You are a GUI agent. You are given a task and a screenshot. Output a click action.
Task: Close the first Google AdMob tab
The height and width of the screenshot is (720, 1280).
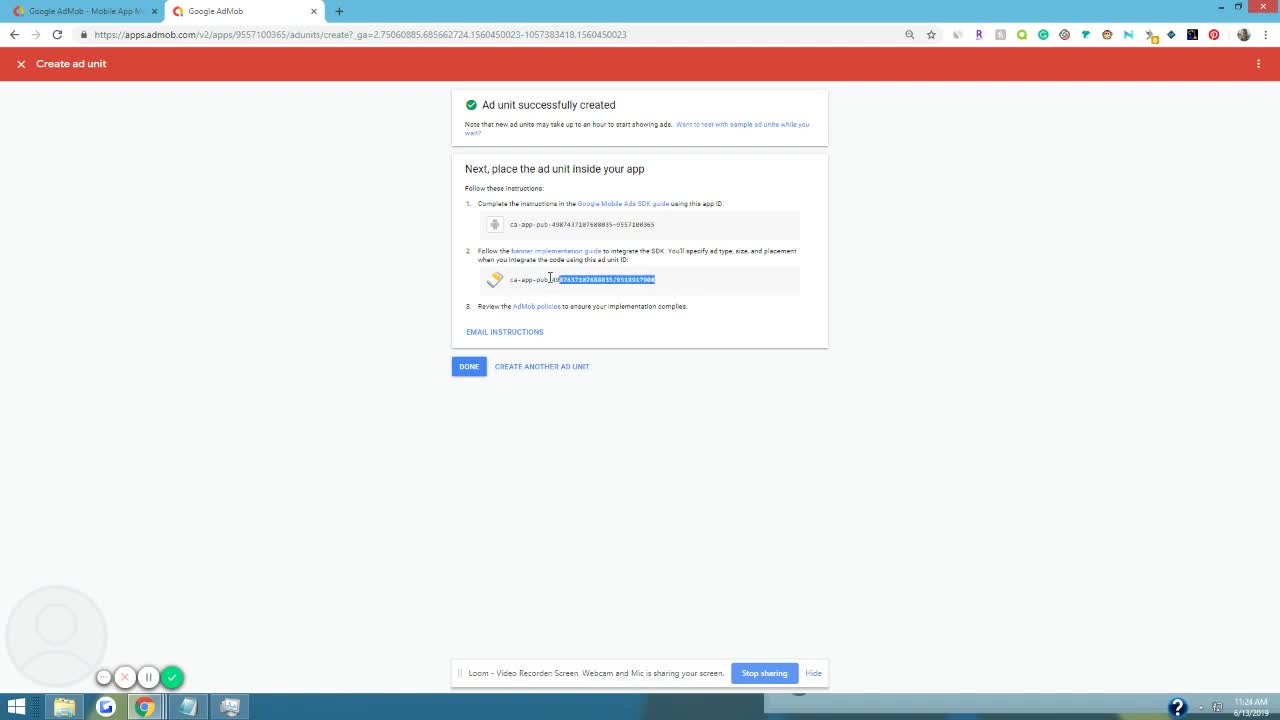pyautogui.click(x=154, y=11)
